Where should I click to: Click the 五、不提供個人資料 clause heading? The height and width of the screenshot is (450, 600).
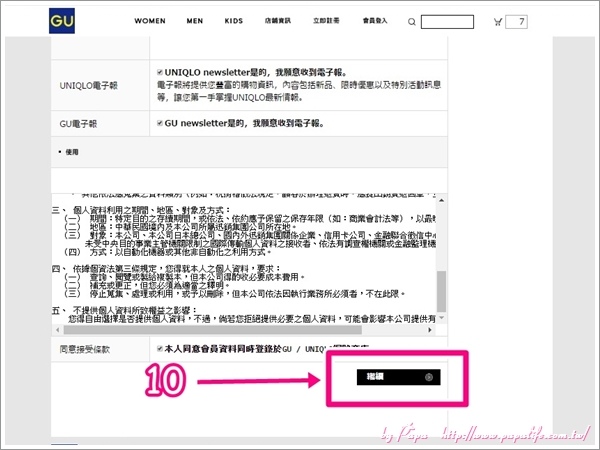(x=124, y=310)
